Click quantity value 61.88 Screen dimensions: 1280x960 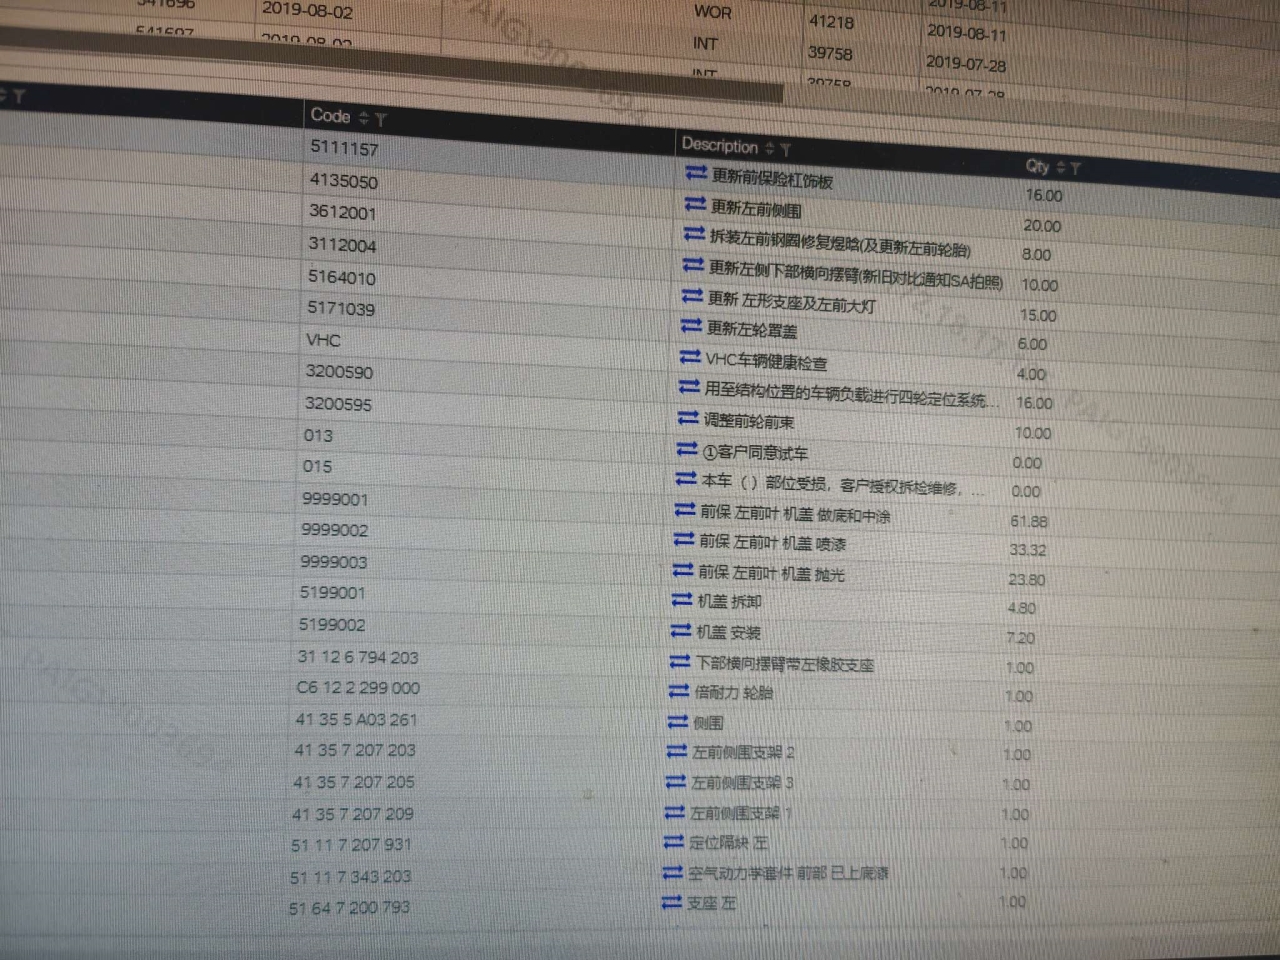[x=1029, y=521]
